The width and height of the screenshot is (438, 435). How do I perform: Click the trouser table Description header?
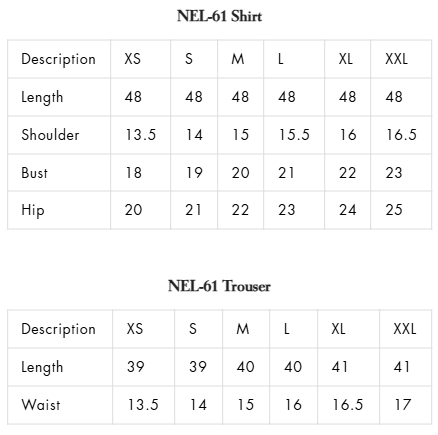58,329
